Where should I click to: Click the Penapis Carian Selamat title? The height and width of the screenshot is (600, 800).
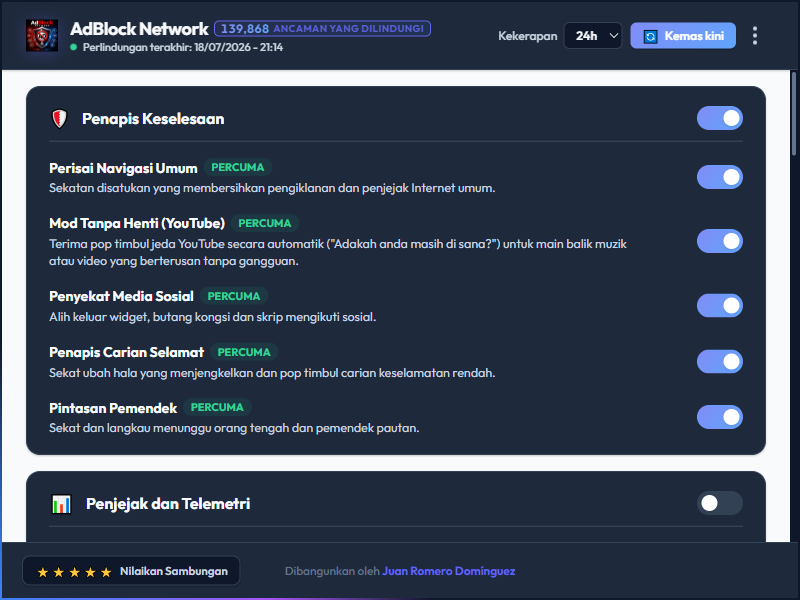point(127,353)
